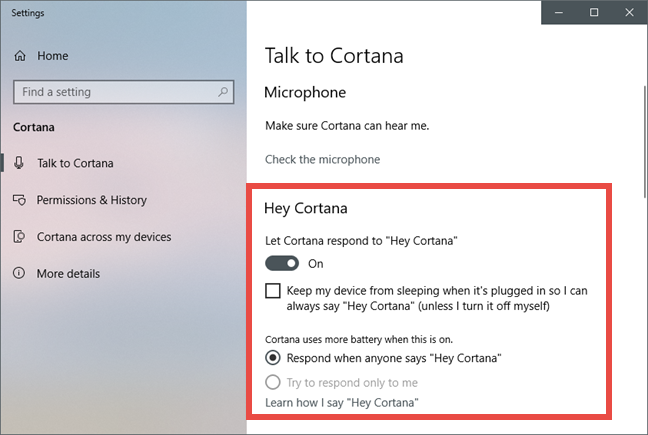Click the Permissions & History icon
The width and height of the screenshot is (648, 435).
coord(19,200)
